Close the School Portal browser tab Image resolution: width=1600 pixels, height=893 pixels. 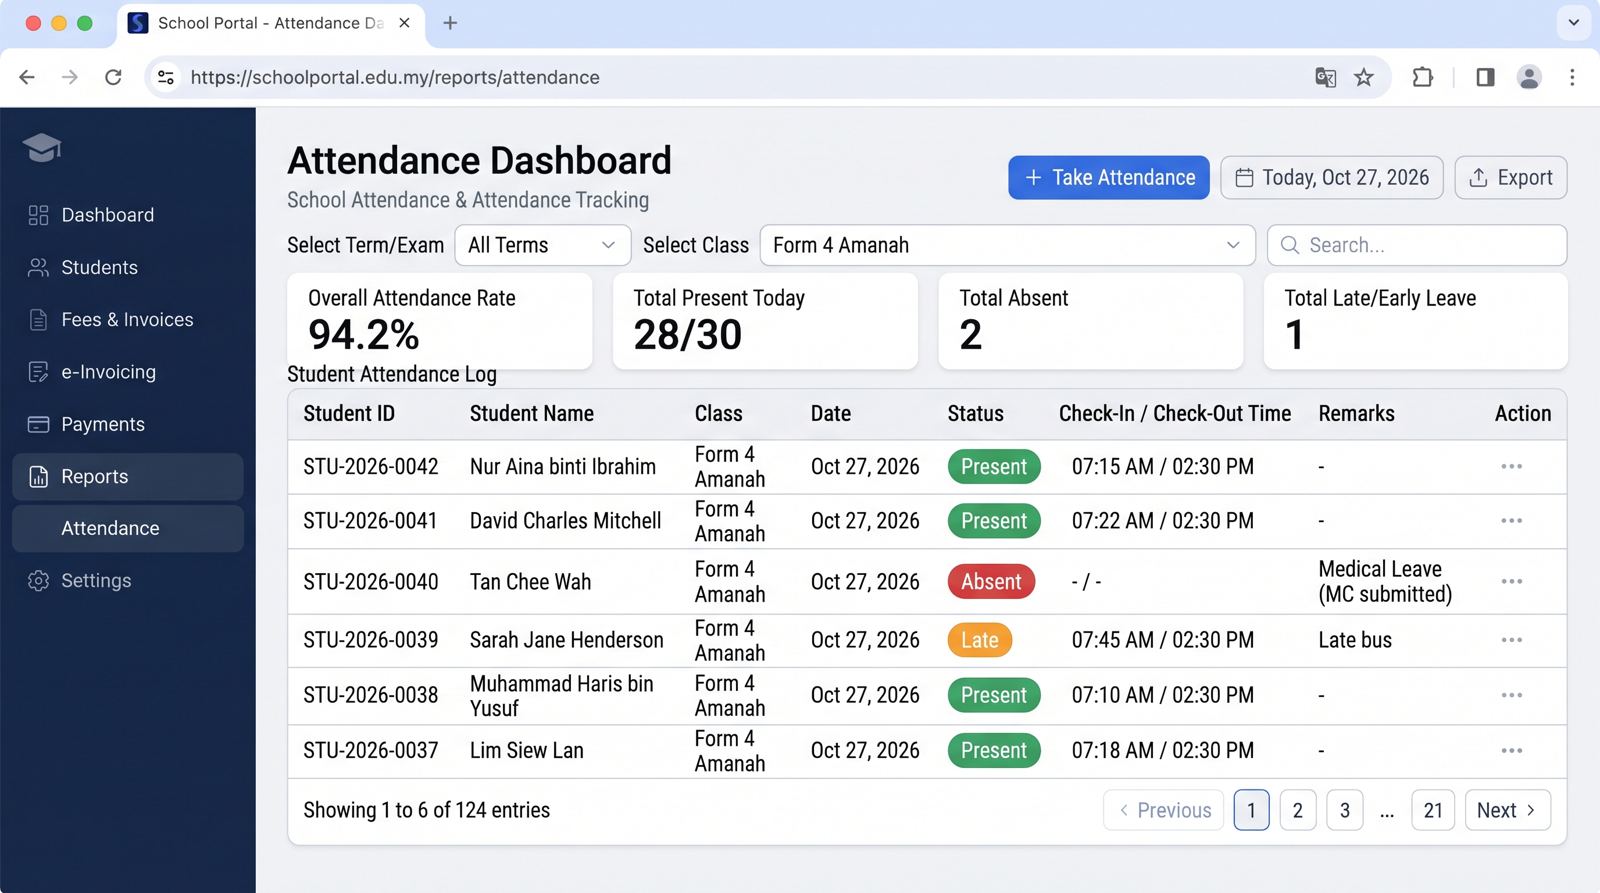pyautogui.click(x=404, y=23)
